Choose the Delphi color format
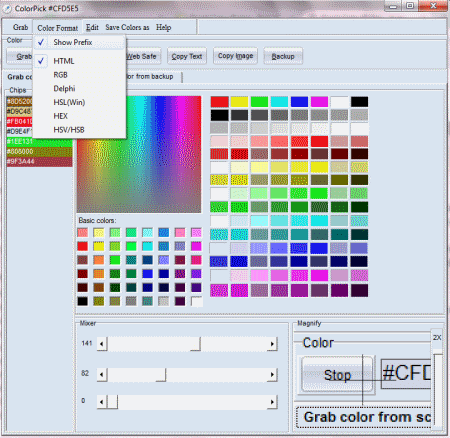Screen dimensions: 450x438 pyautogui.click(x=79, y=89)
